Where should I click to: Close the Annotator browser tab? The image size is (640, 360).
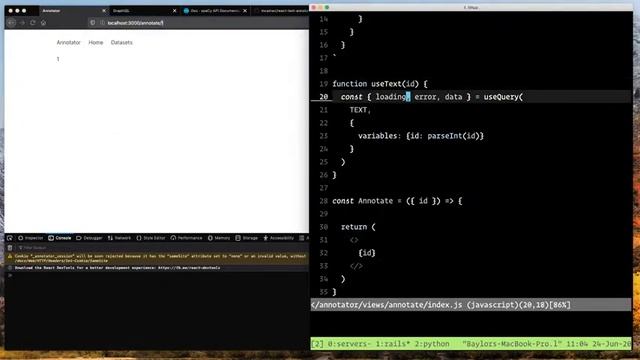(104, 11)
